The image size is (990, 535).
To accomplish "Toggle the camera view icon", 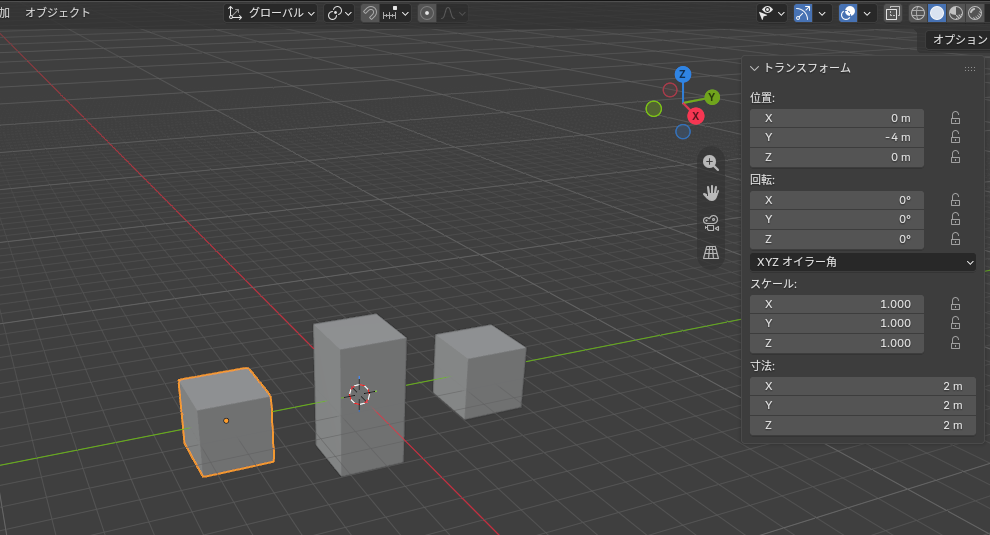I will pos(711,223).
